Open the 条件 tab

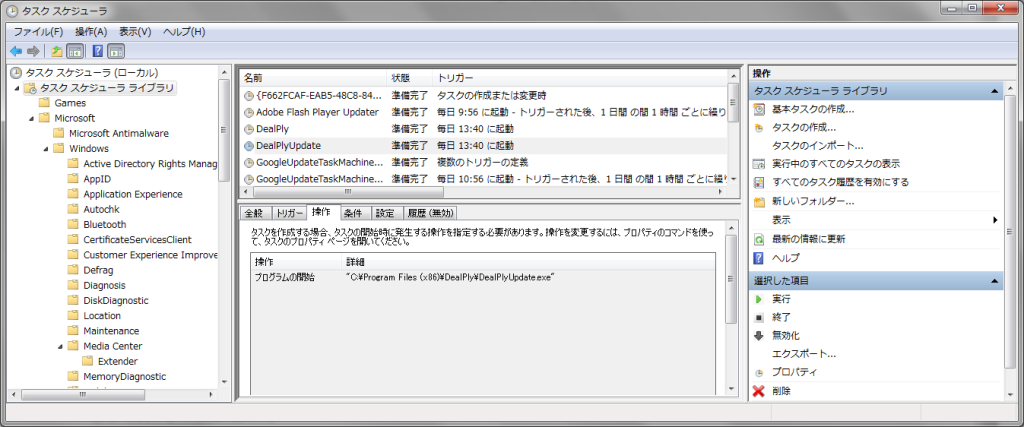pos(353,213)
